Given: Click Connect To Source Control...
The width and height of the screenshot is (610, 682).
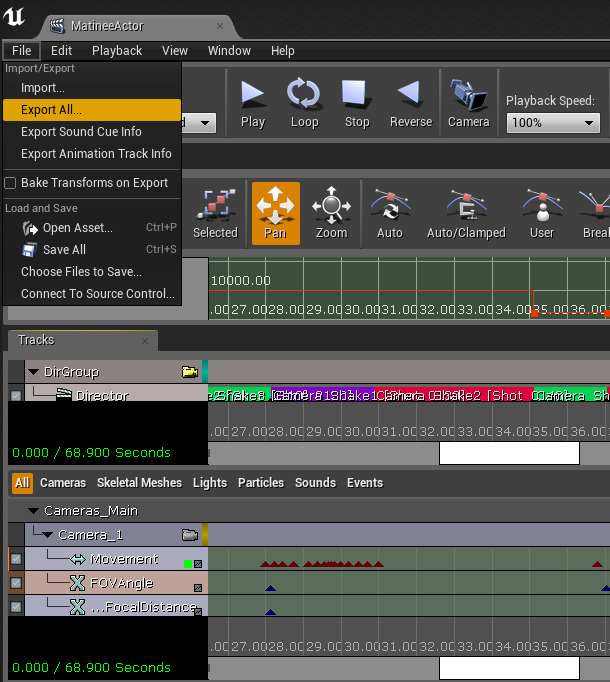Looking at the screenshot, I should (98, 294).
